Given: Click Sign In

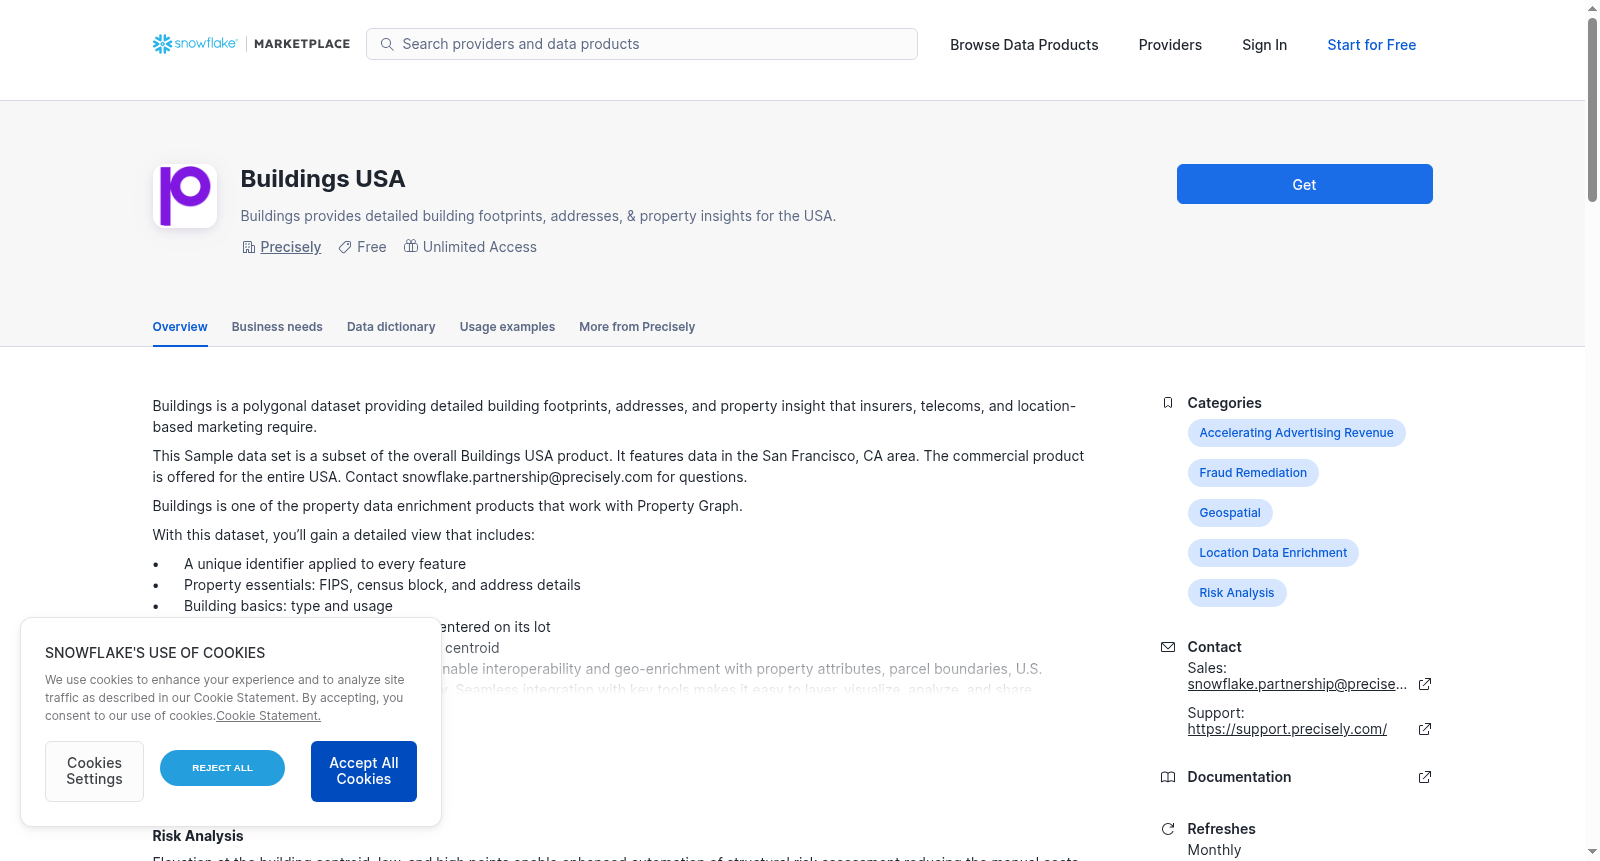Looking at the screenshot, I should 1264,45.
